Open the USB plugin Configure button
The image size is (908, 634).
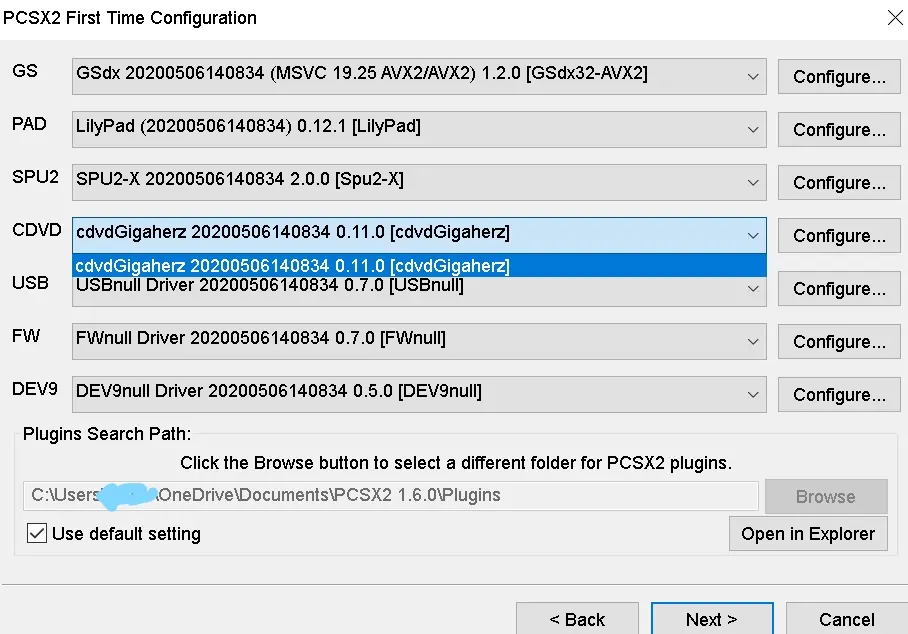839,289
